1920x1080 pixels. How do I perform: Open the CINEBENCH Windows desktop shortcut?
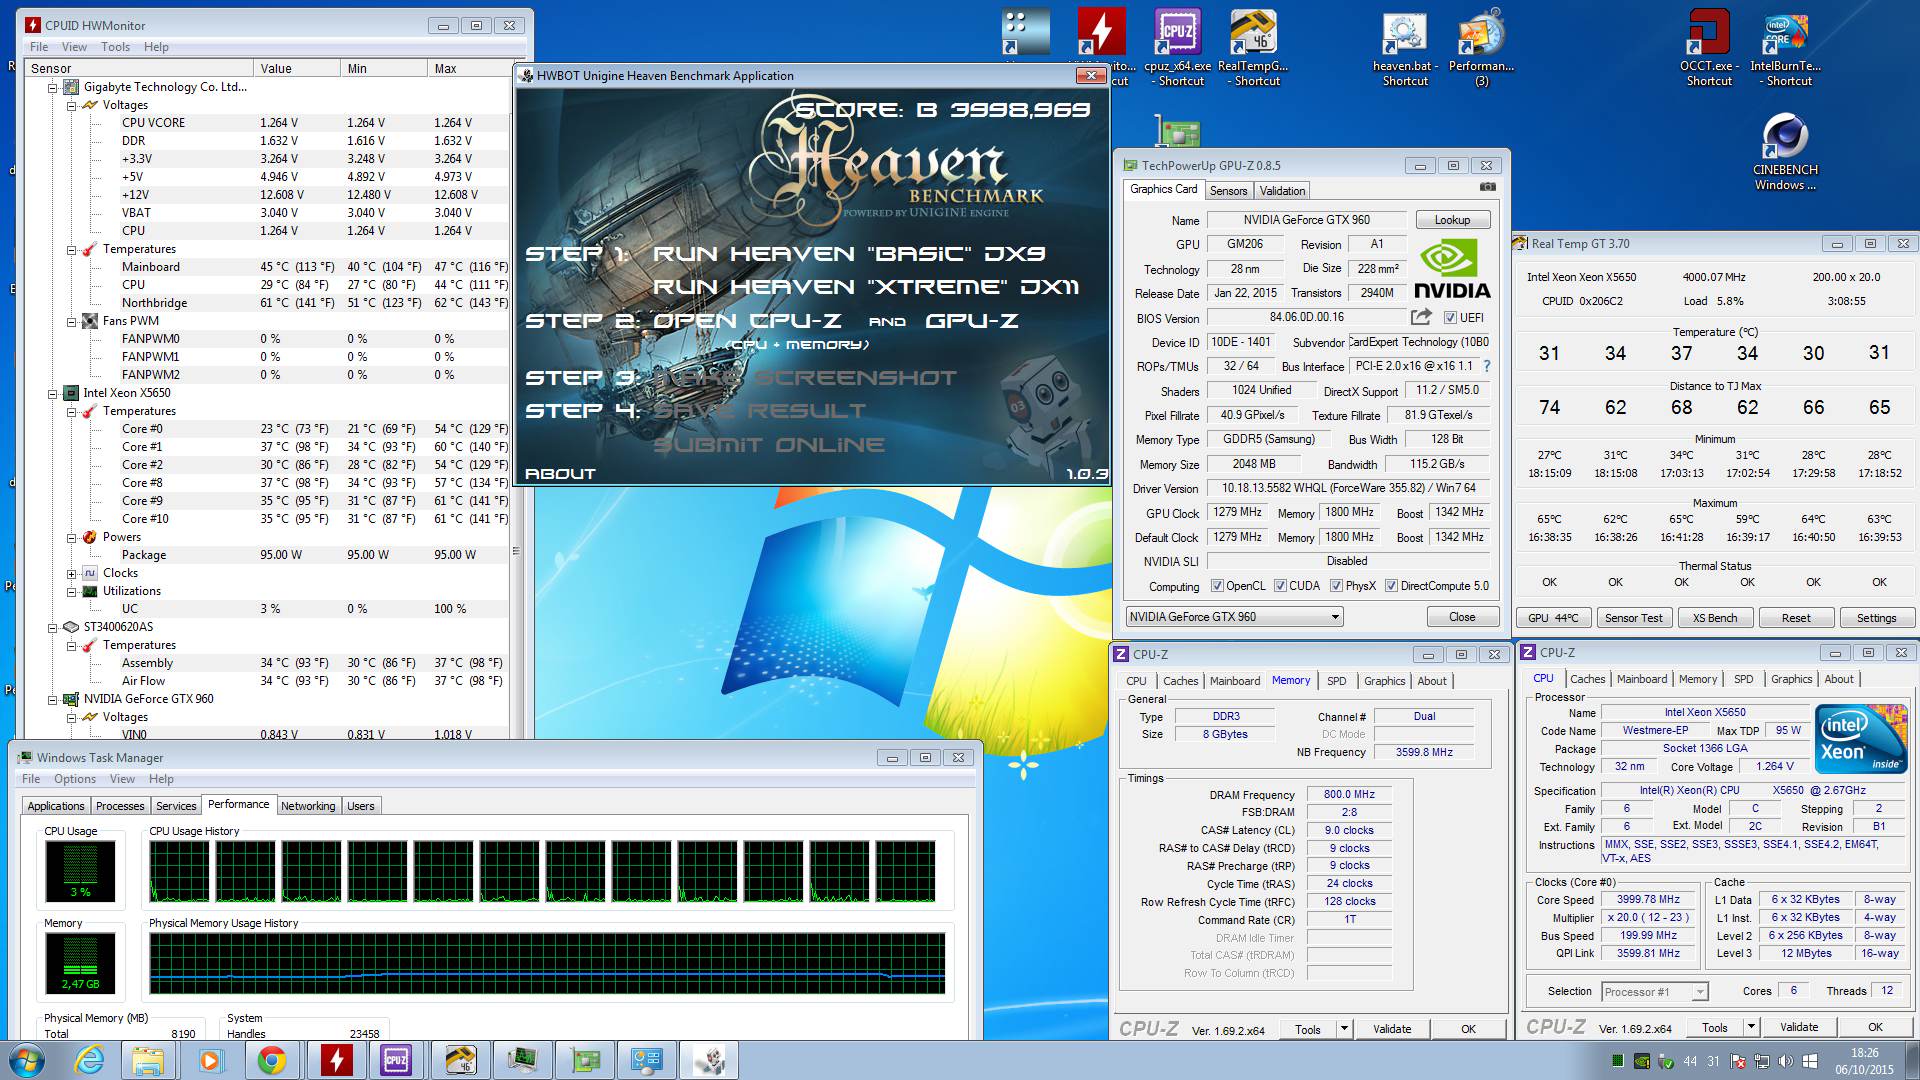click(1785, 151)
